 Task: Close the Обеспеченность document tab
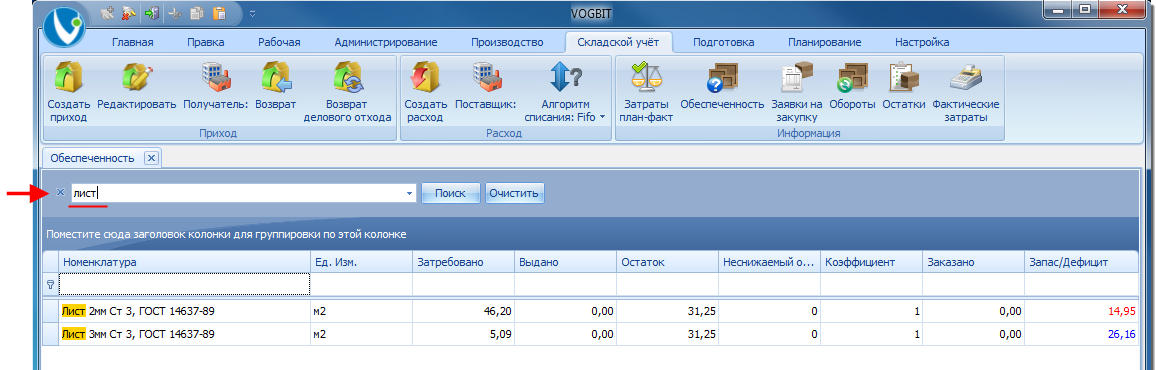click(x=150, y=158)
